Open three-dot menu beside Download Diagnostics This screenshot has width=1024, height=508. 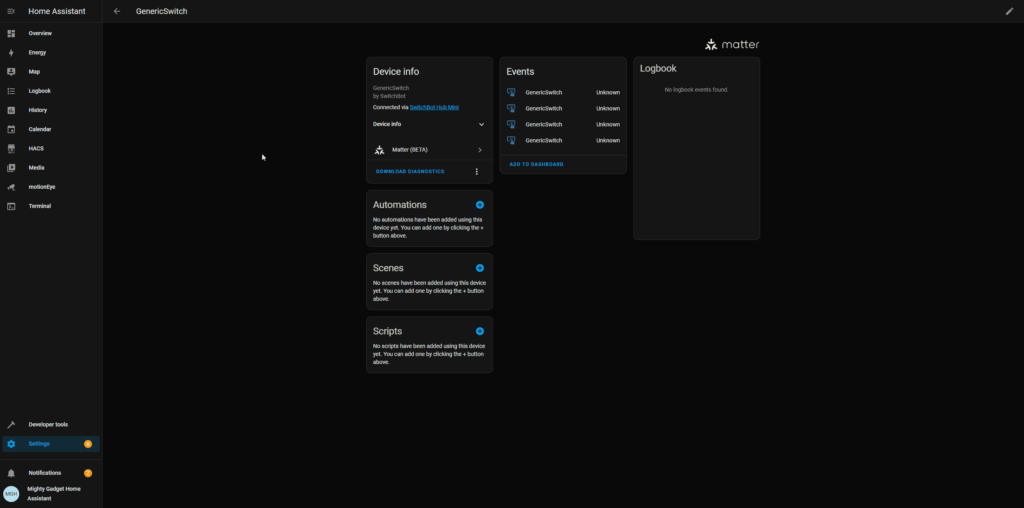477,172
